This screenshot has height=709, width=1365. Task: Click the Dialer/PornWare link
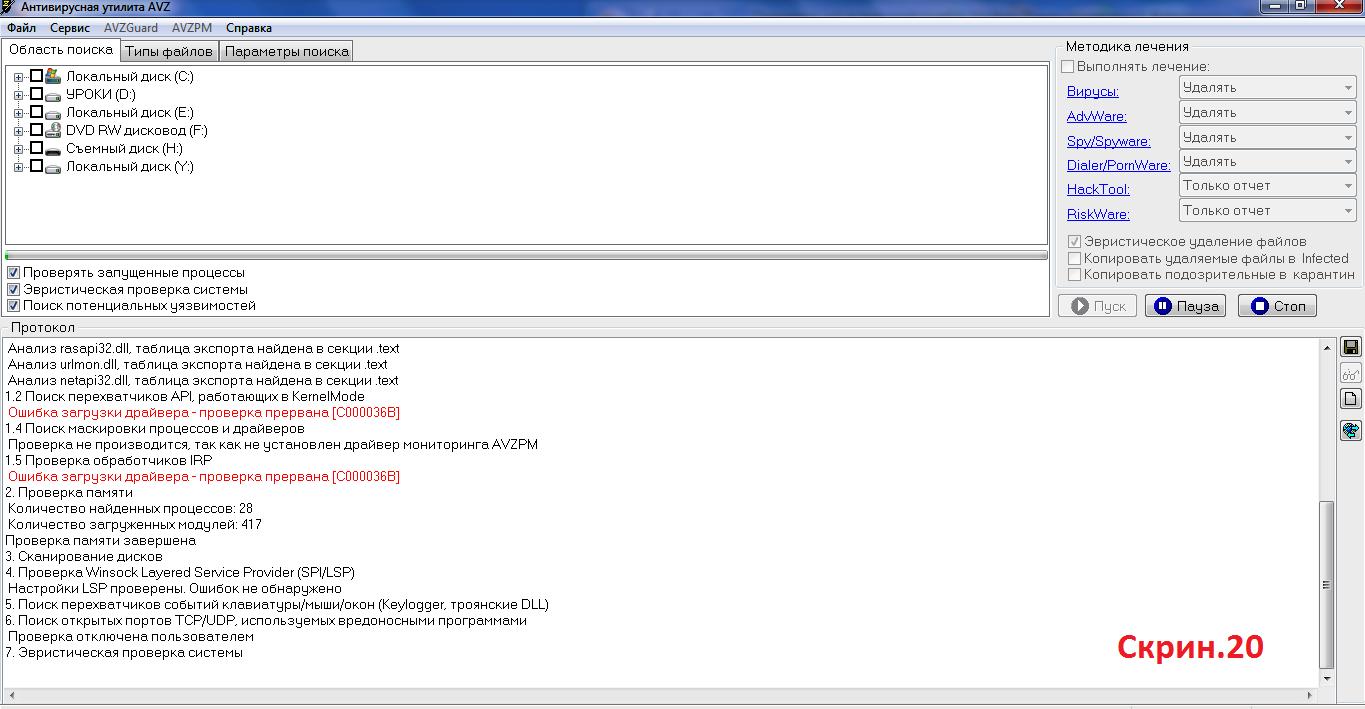(x=1119, y=166)
